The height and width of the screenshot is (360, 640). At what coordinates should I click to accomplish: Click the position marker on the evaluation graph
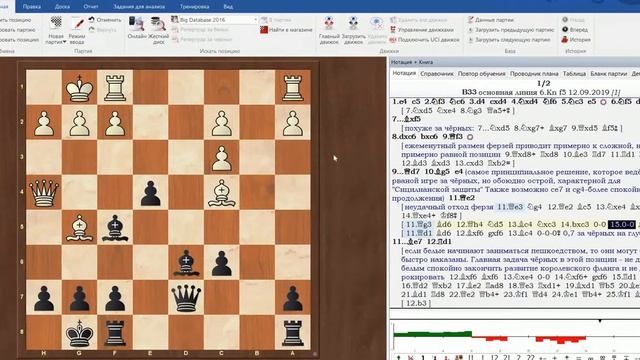click(x=600, y=322)
